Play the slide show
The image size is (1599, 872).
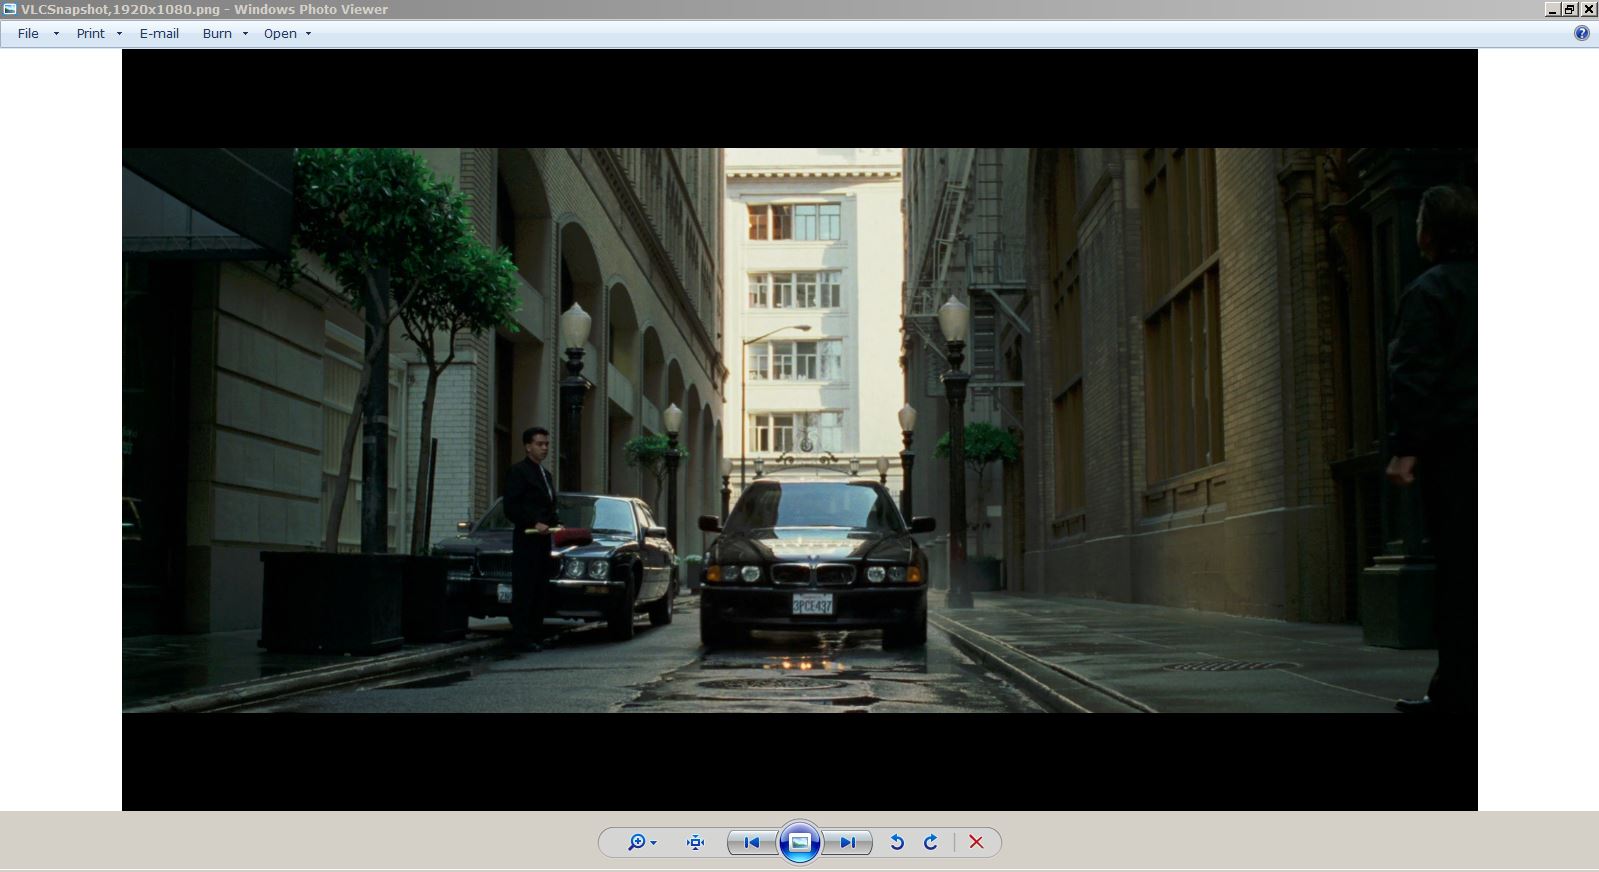800,842
